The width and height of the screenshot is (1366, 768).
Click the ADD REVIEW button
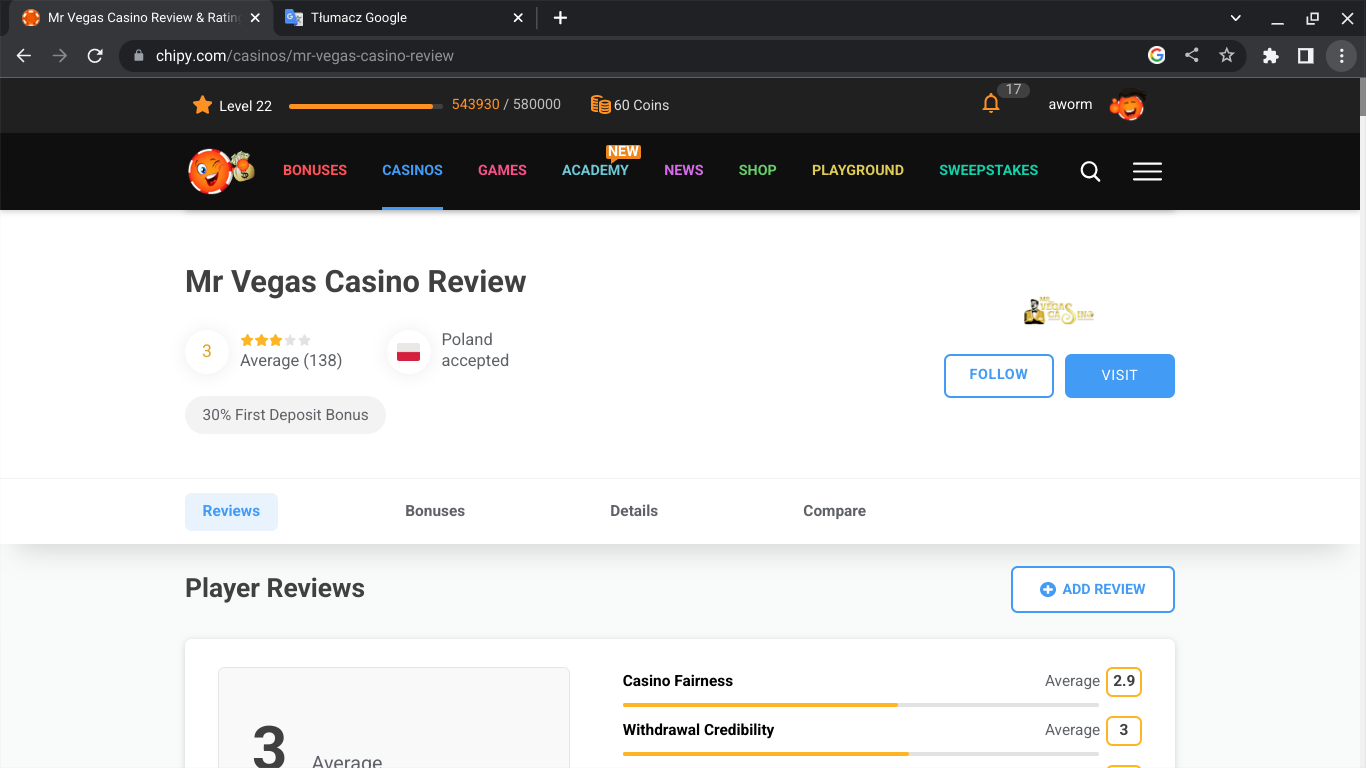tap(1092, 590)
